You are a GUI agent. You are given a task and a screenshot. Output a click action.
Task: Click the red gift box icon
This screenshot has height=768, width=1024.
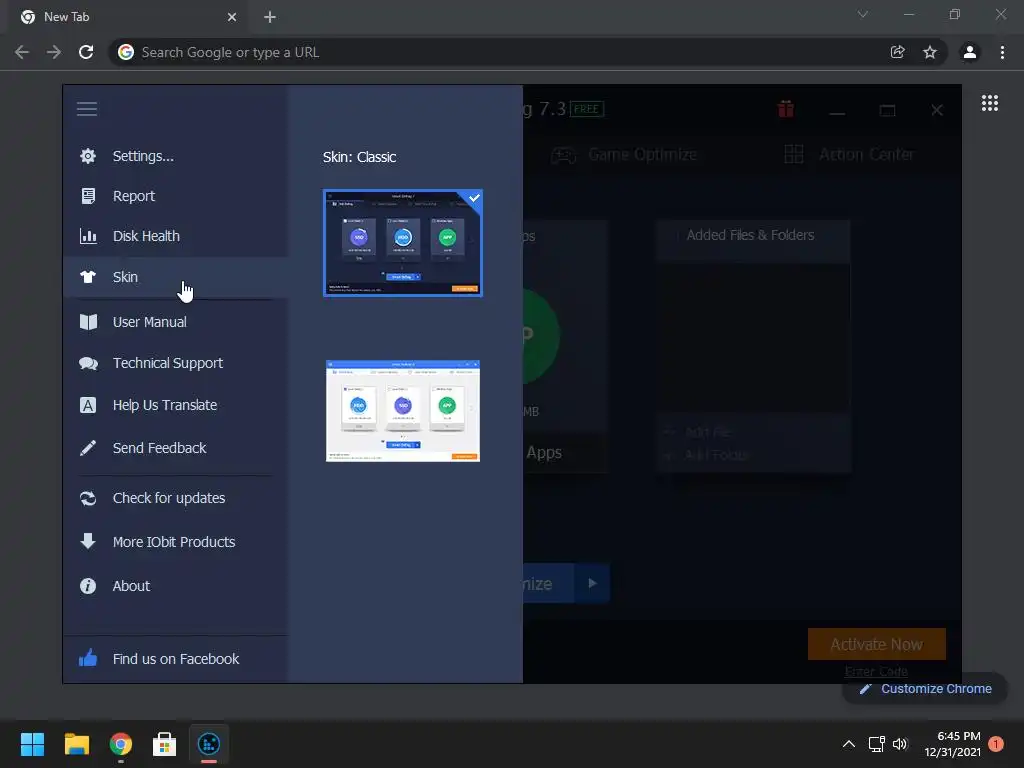pos(786,109)
